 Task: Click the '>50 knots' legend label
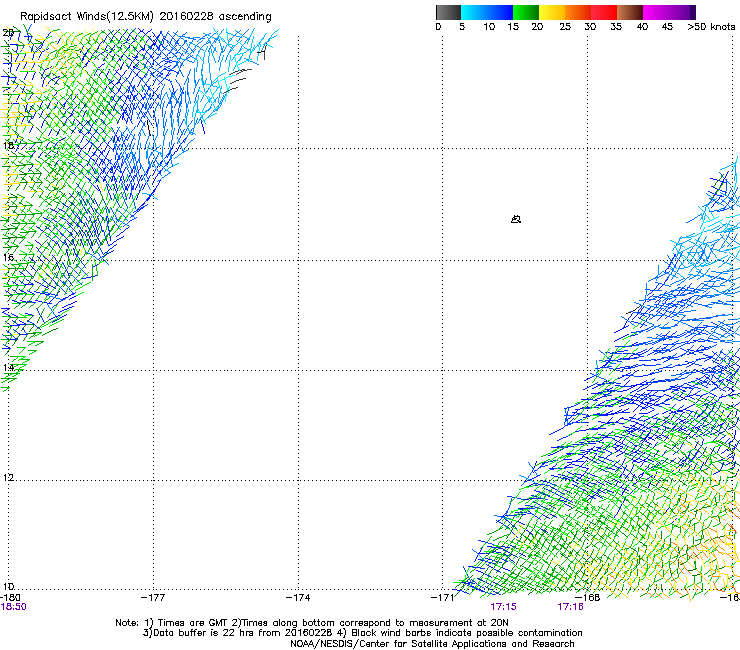click(x=711, y=27)
